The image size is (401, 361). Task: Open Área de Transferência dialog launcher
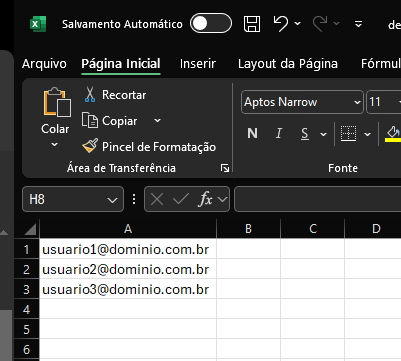tap(225, 168)
